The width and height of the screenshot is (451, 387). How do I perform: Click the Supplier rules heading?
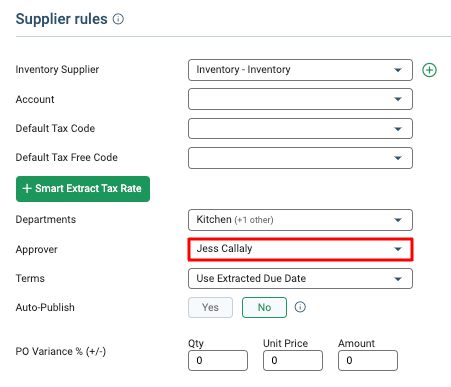coord(62,19)
